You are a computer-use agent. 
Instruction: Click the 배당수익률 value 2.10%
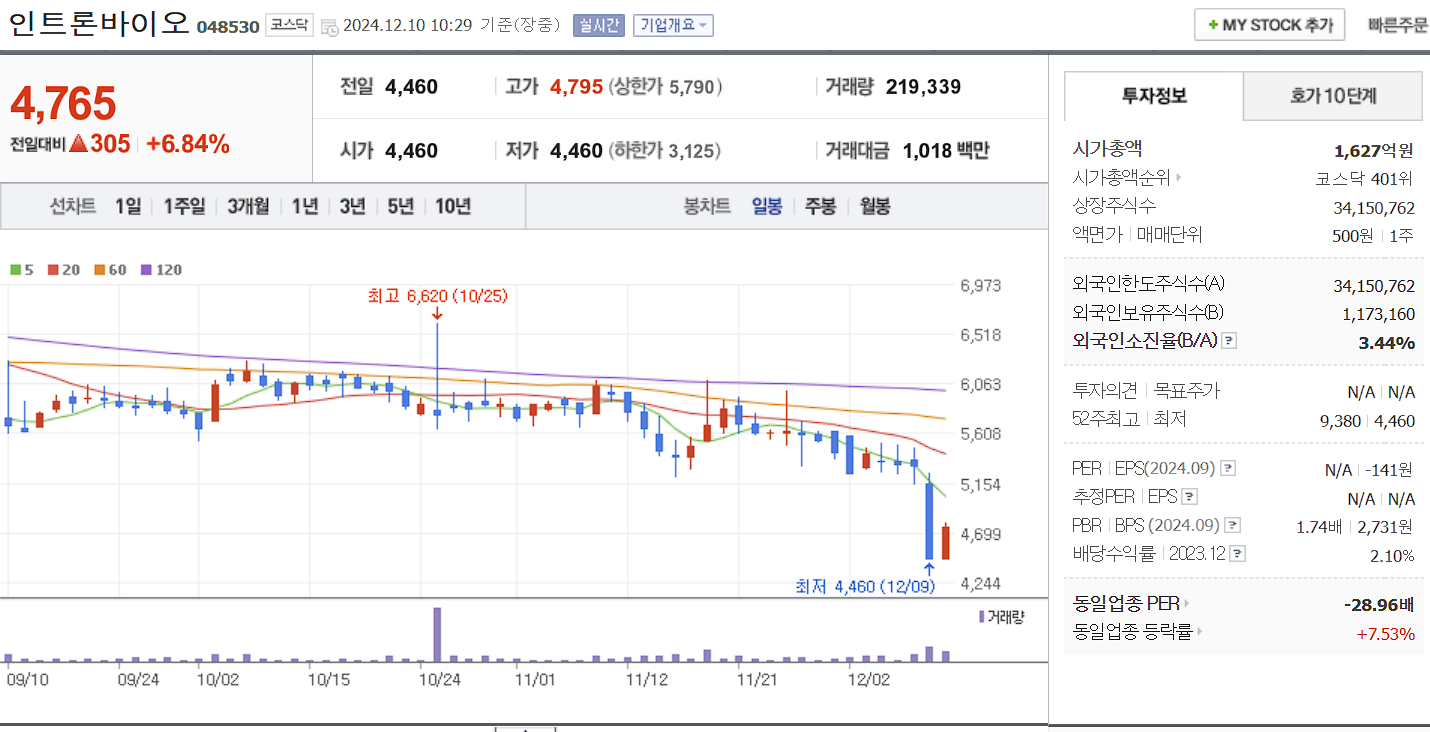click(x=1392, y=556)
